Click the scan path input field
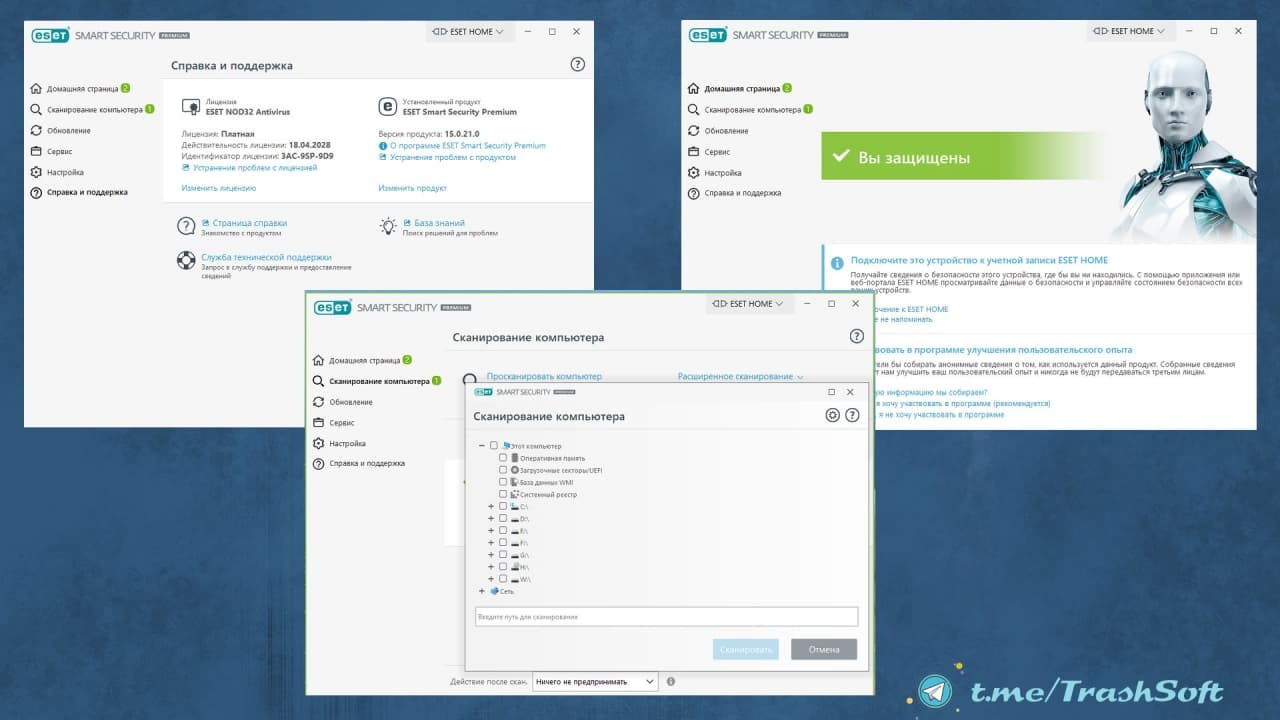Screen dimensions: 1280x720 [666, 617]
